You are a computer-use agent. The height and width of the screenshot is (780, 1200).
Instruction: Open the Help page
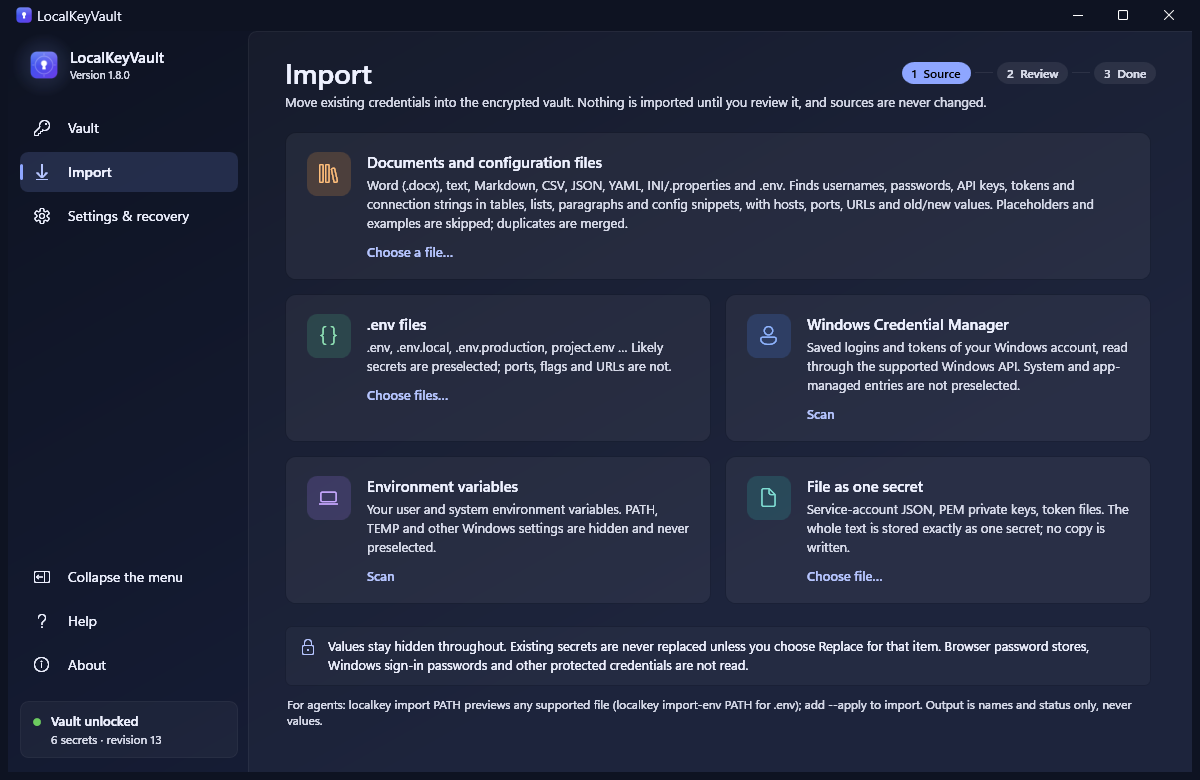[x=129, y=621]
